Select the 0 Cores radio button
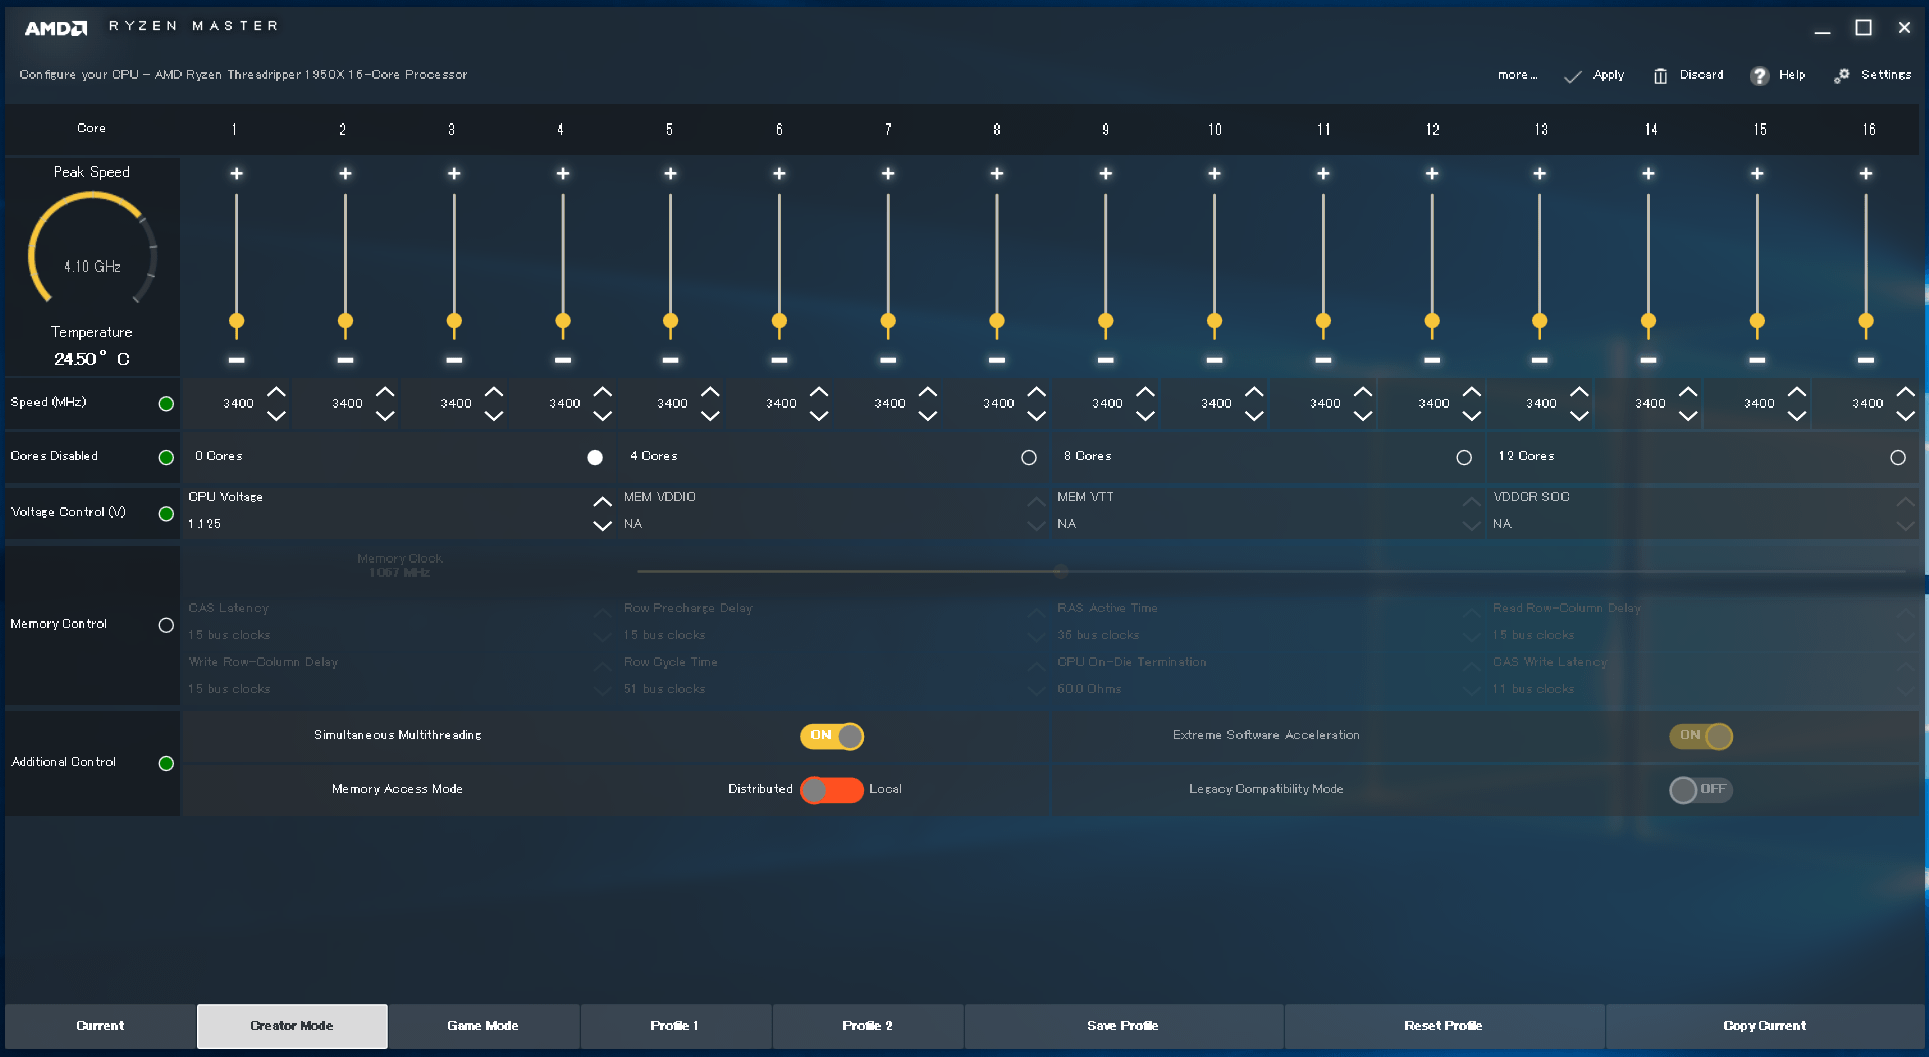This screenshot has width=1929, height=1057. tap(594, 457)
